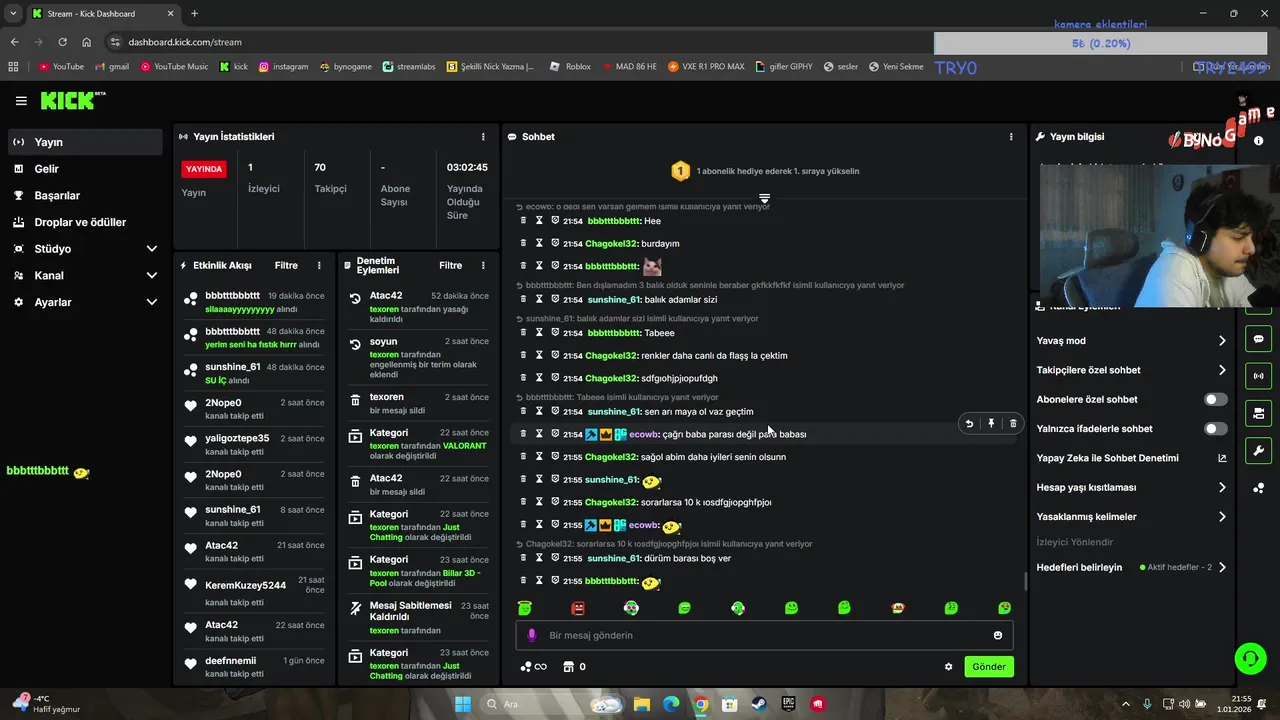Select Yayın in left sidebar
Image resolution: width=1280 pixels, height=720 pixels.
pyautogui.click(x=85, y=142)
